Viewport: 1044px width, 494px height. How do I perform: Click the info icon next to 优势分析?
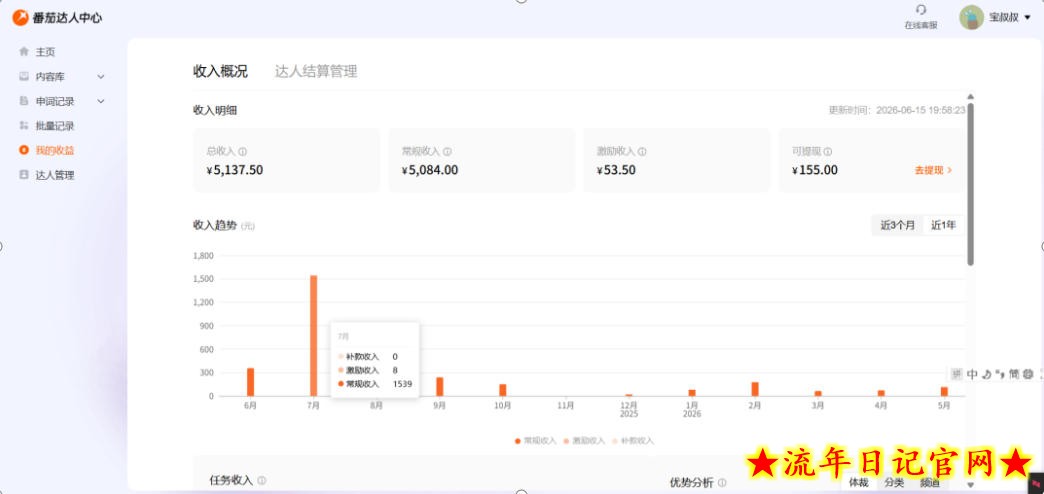coord(722,483)
